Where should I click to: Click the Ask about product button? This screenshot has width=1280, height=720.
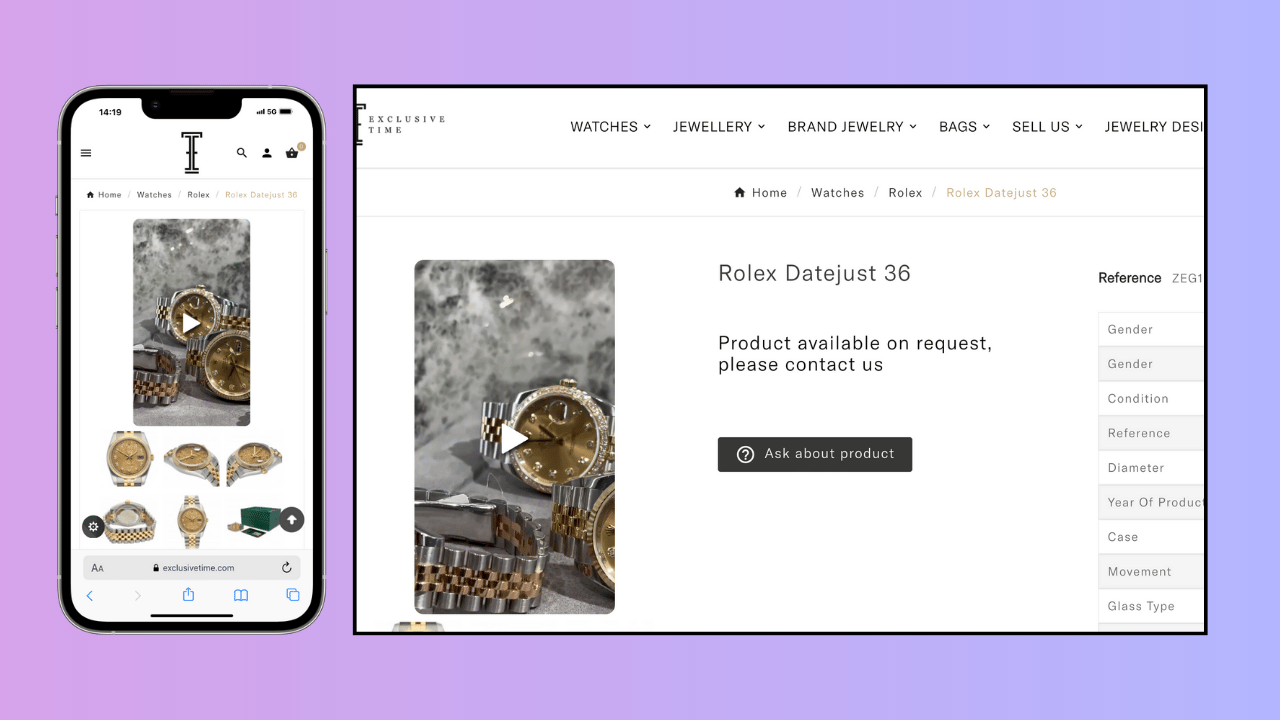coord(815,454)
